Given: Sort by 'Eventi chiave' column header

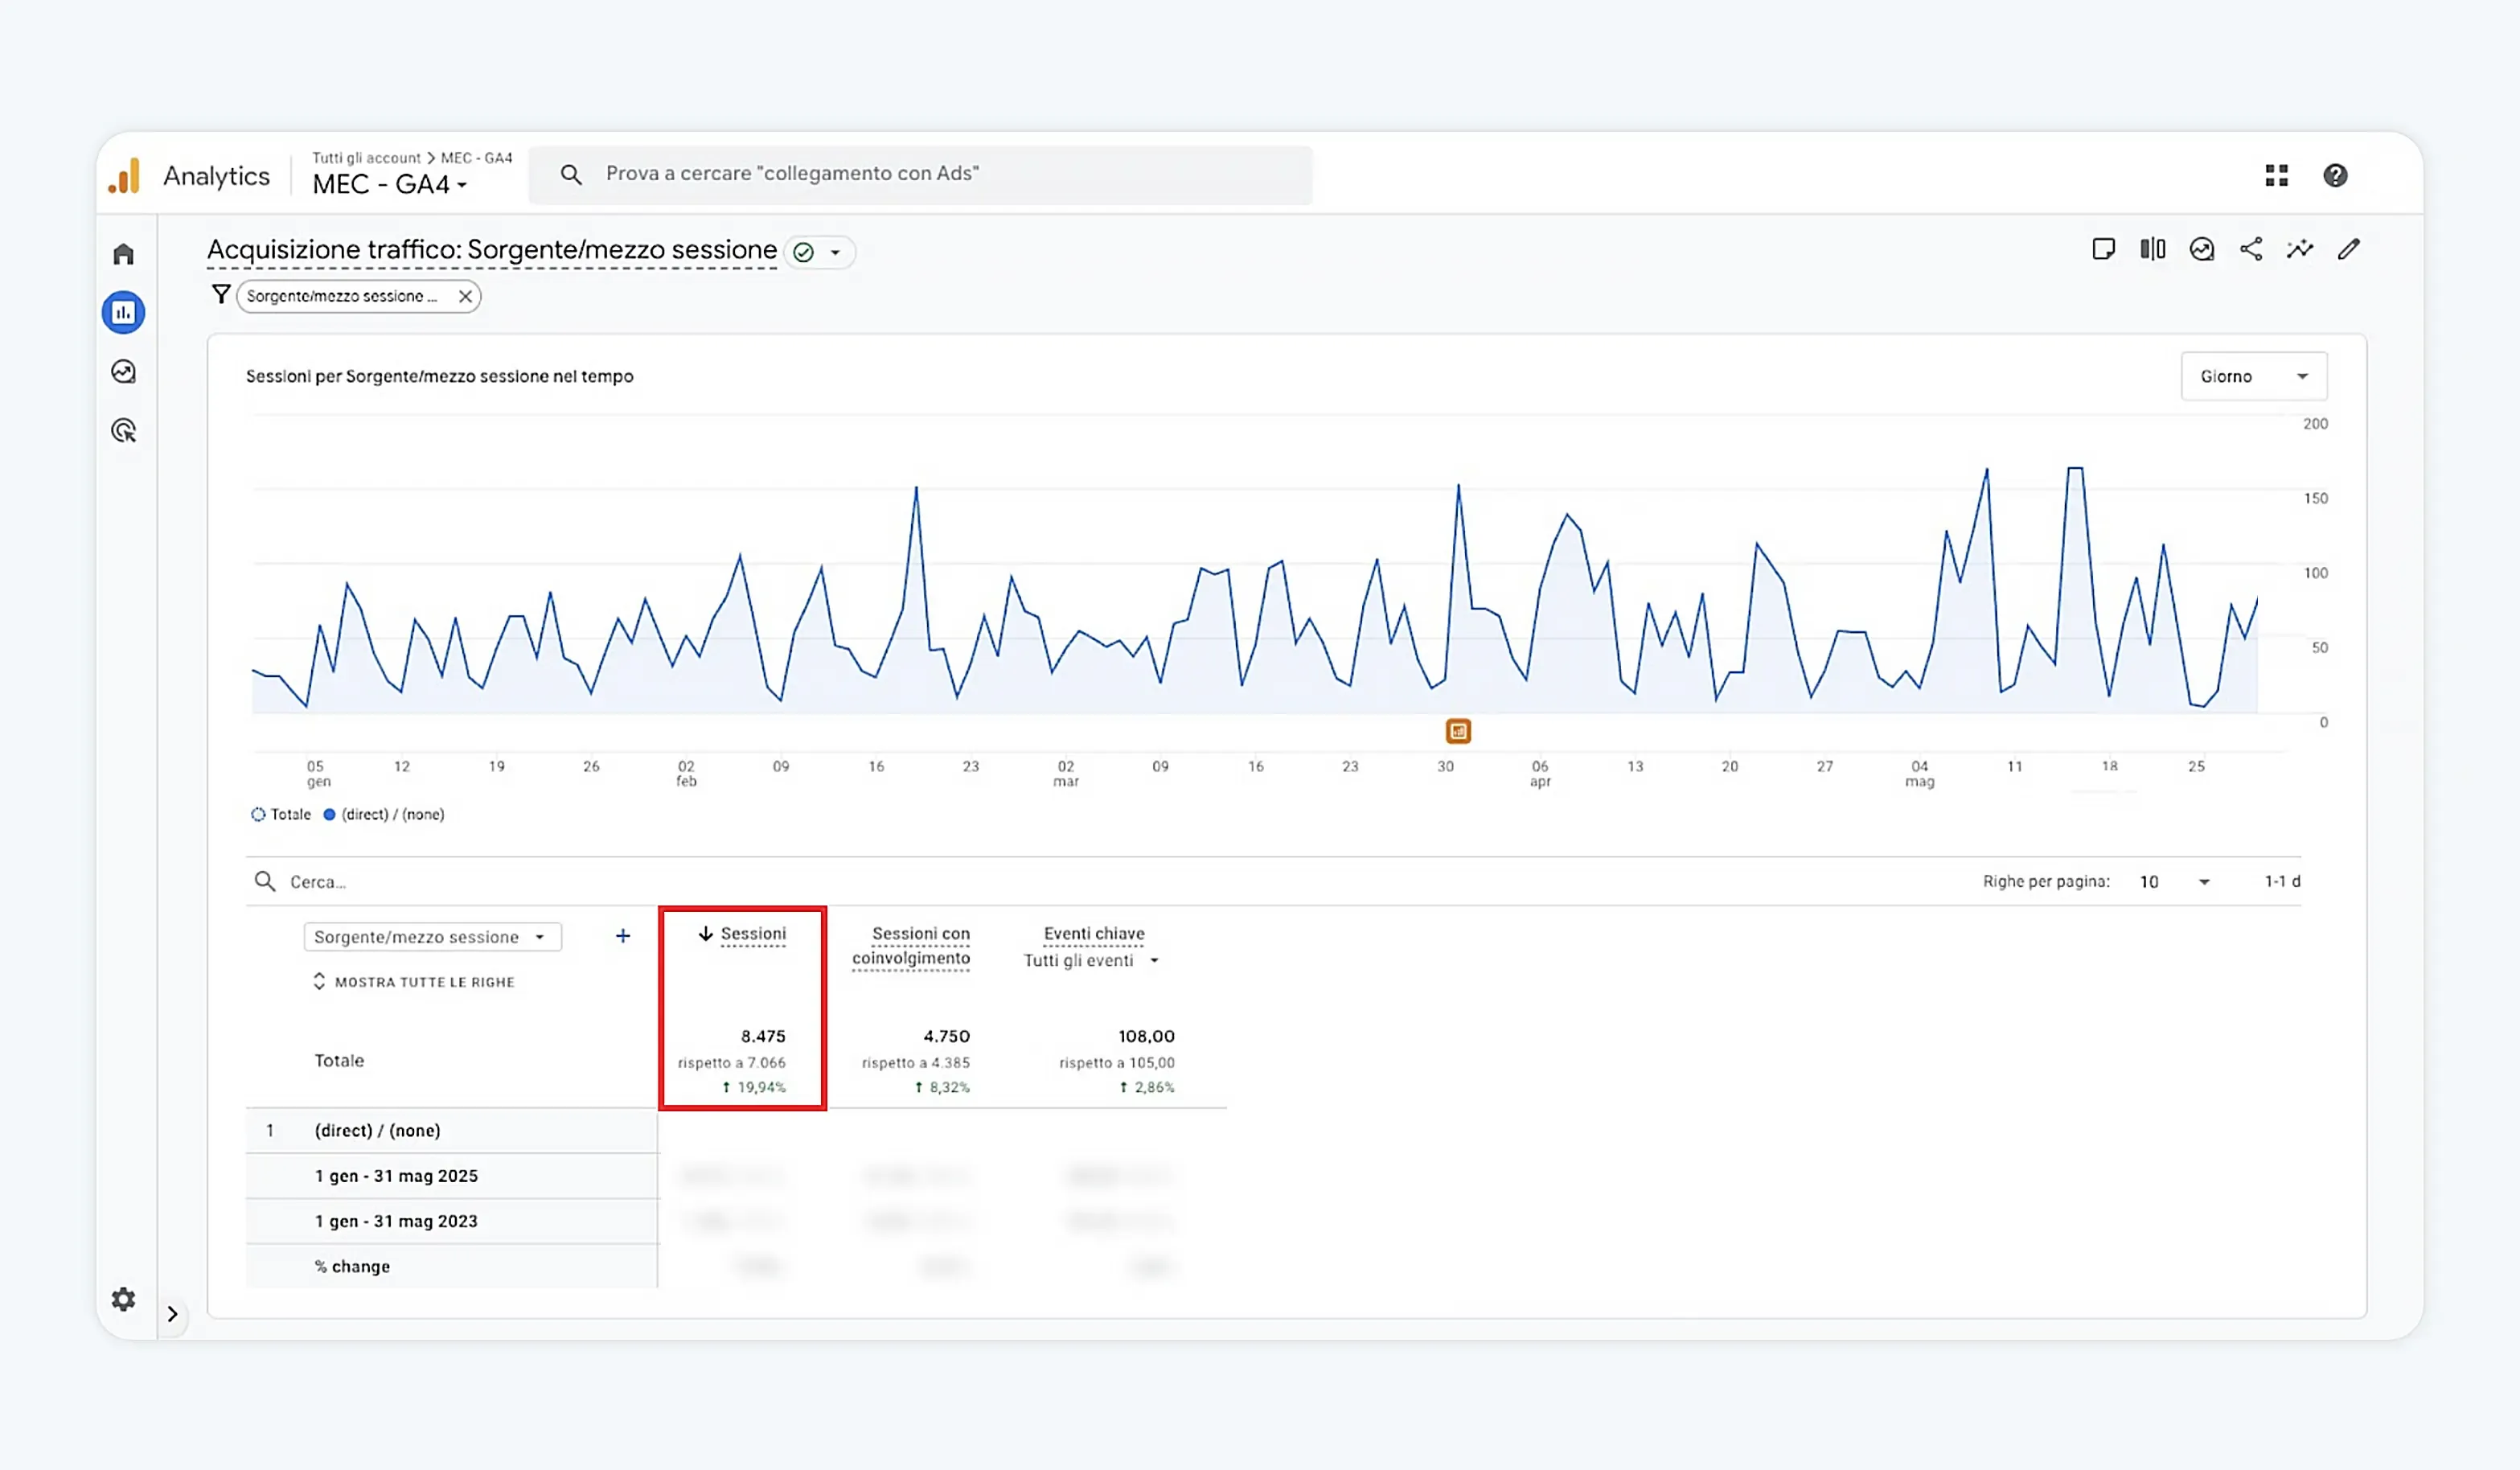Looking at the screenshot, I should 1094,934.
